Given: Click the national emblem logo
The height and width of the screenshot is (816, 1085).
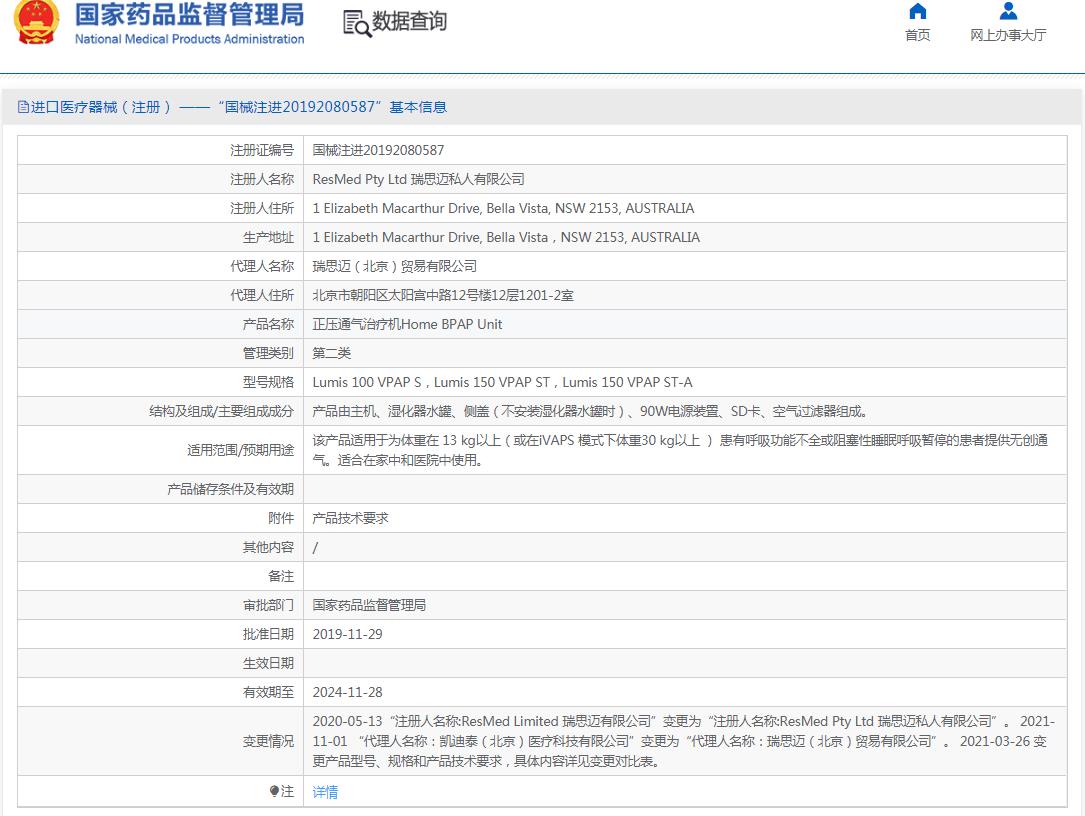Looking at the screenshot, I should pyautogui.click(x=37, y=23).
